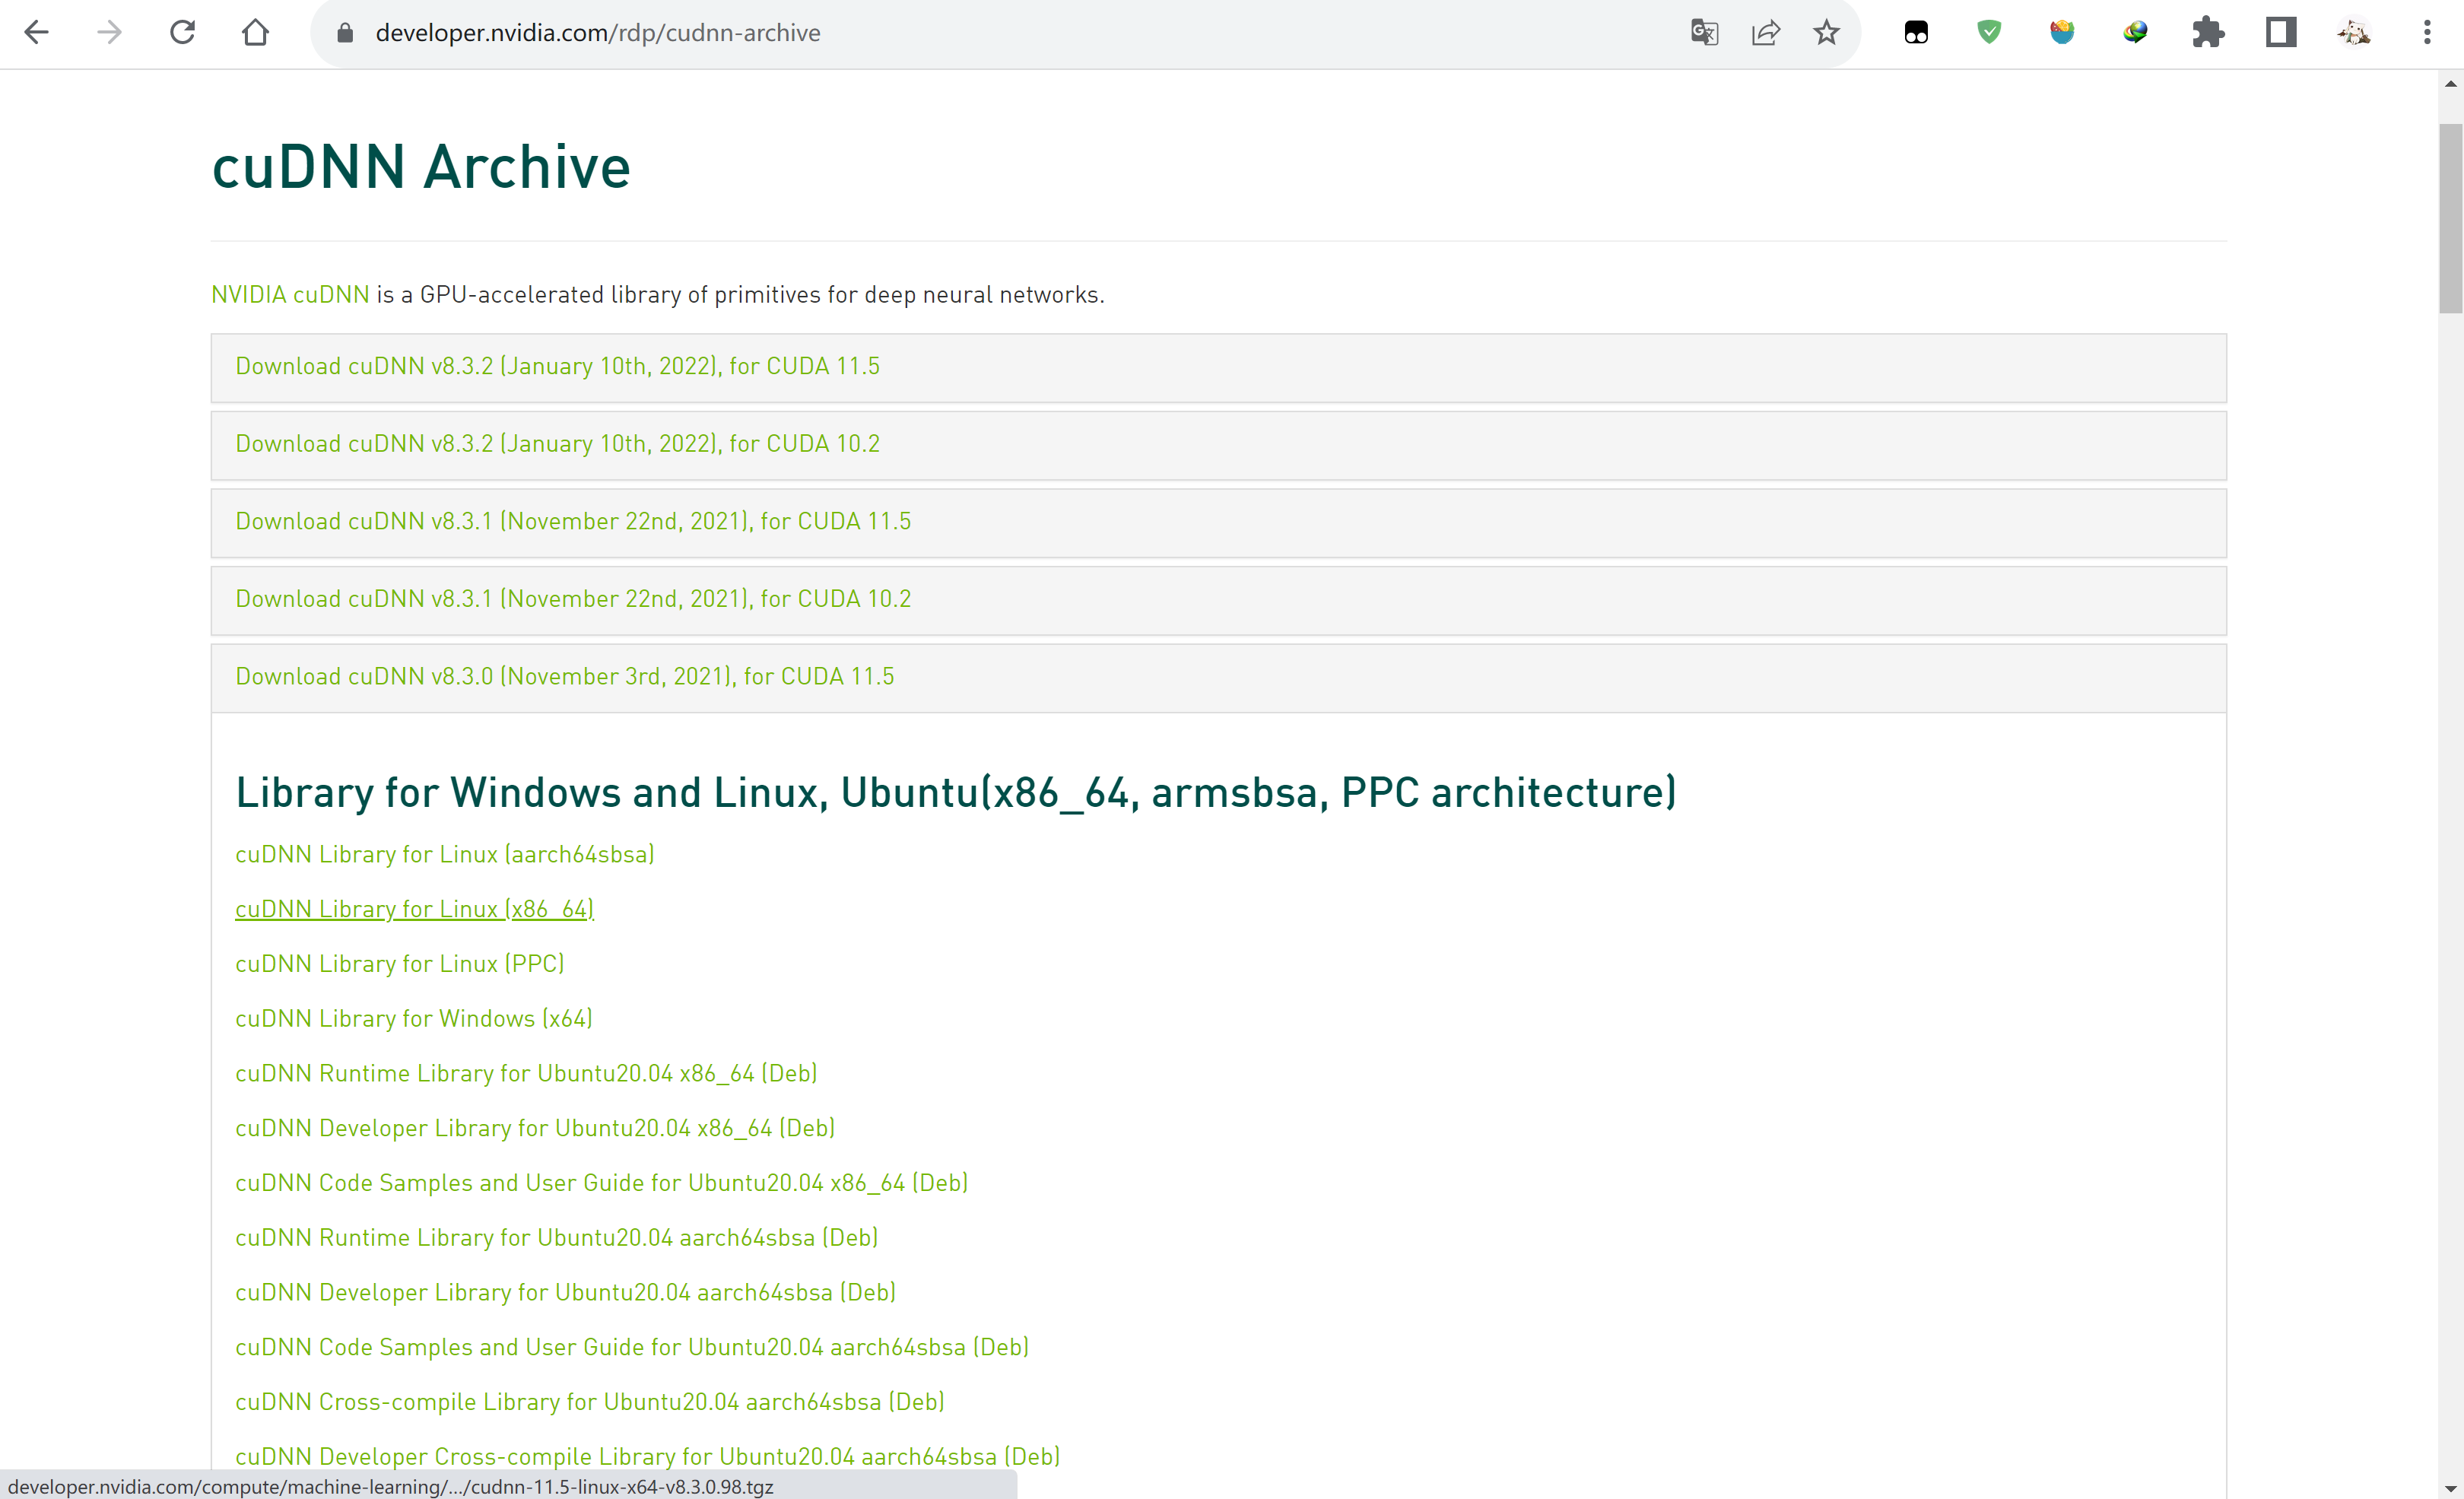Expand cuDNN v8.3.1 for CUDA 11.5
The width and height of the screenshot is (2464, 1499).
[573, 521]
